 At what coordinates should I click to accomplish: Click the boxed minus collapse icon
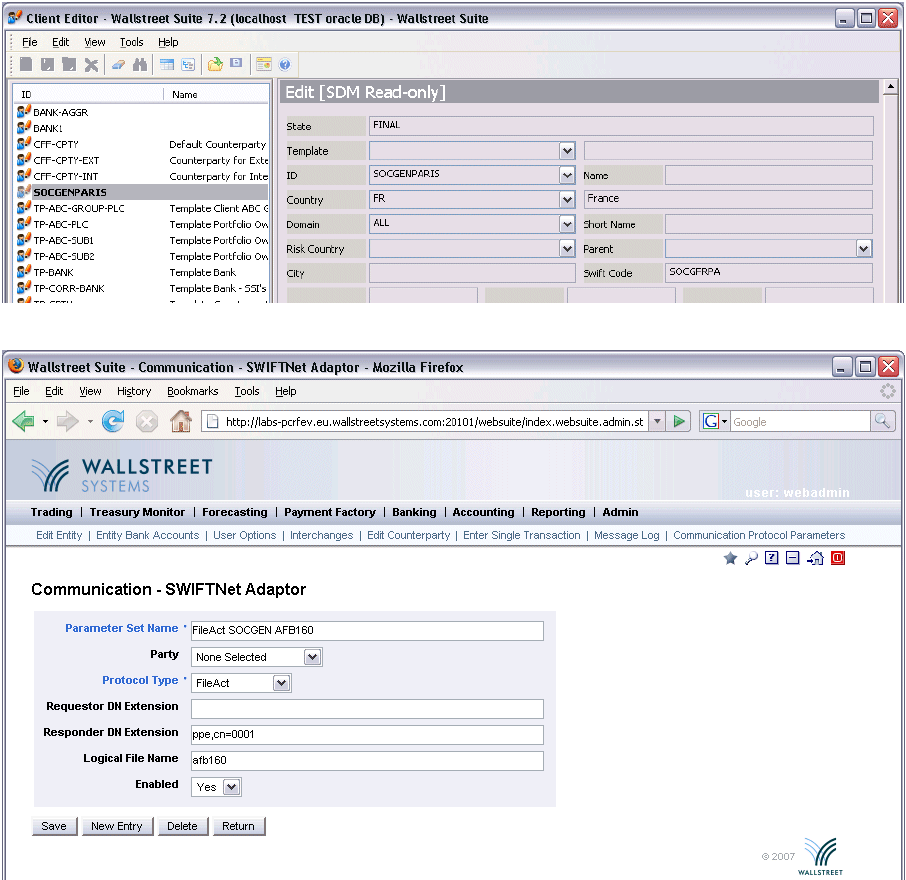coord(793,558)
